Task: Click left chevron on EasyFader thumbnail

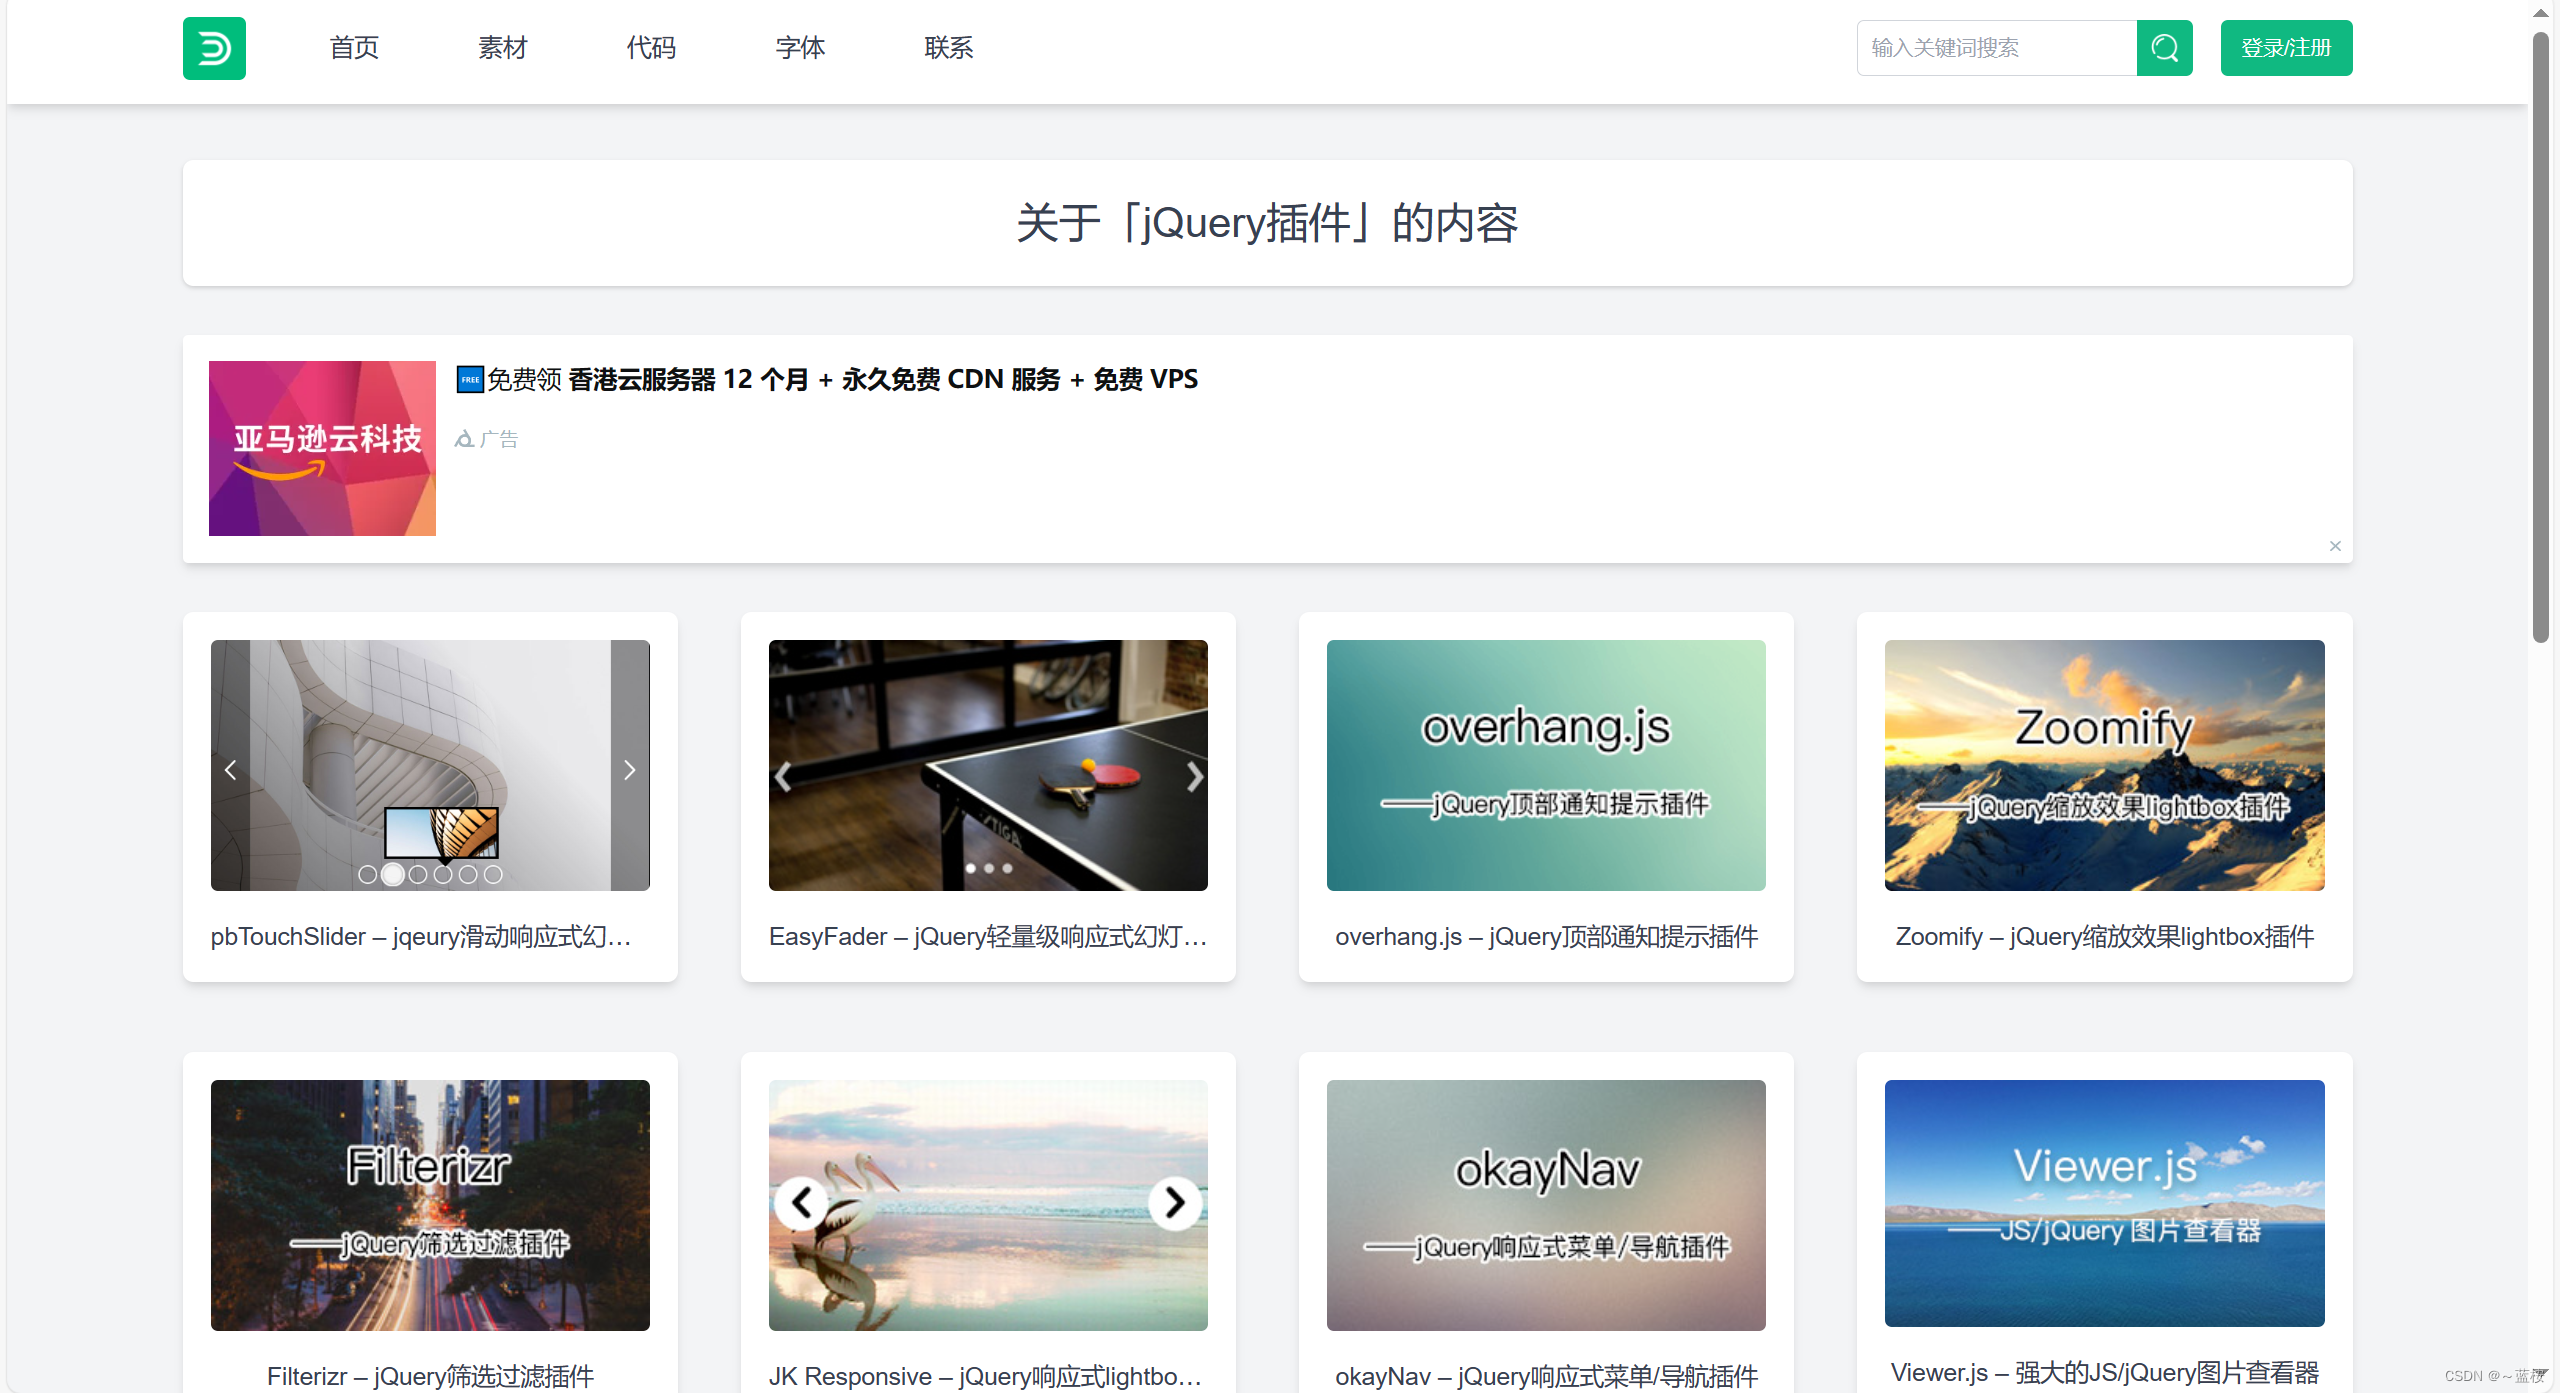Action: [x=783, y=777]
